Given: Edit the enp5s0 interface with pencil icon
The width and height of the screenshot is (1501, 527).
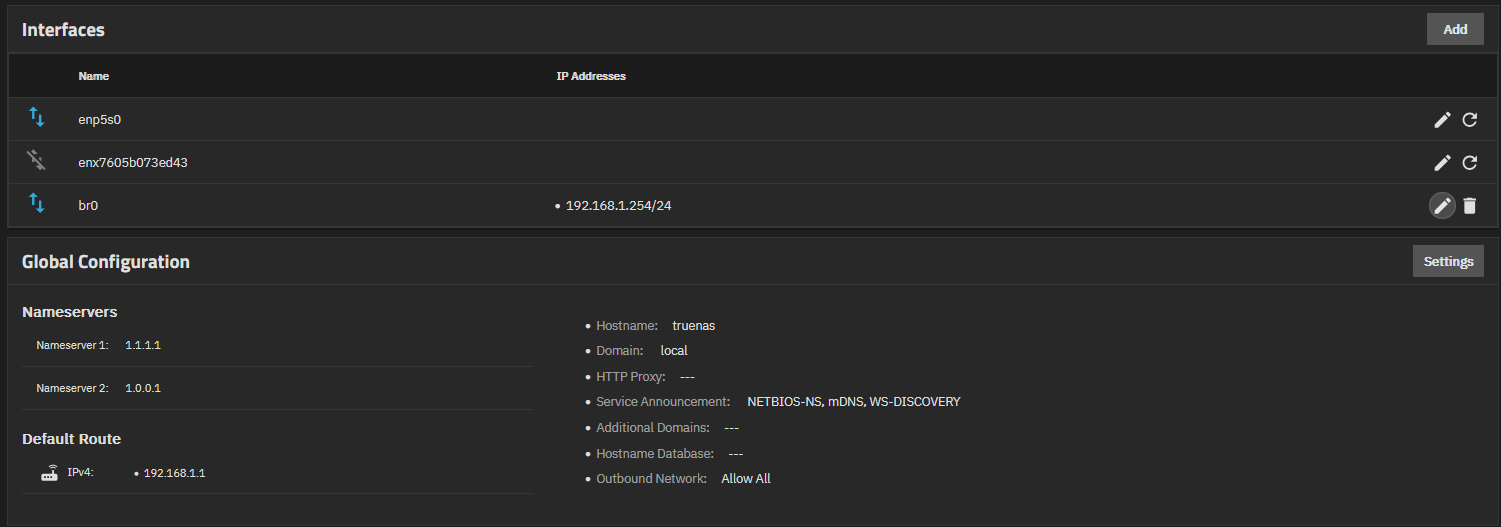Looking at the screenshot, I should [1442, 120].
